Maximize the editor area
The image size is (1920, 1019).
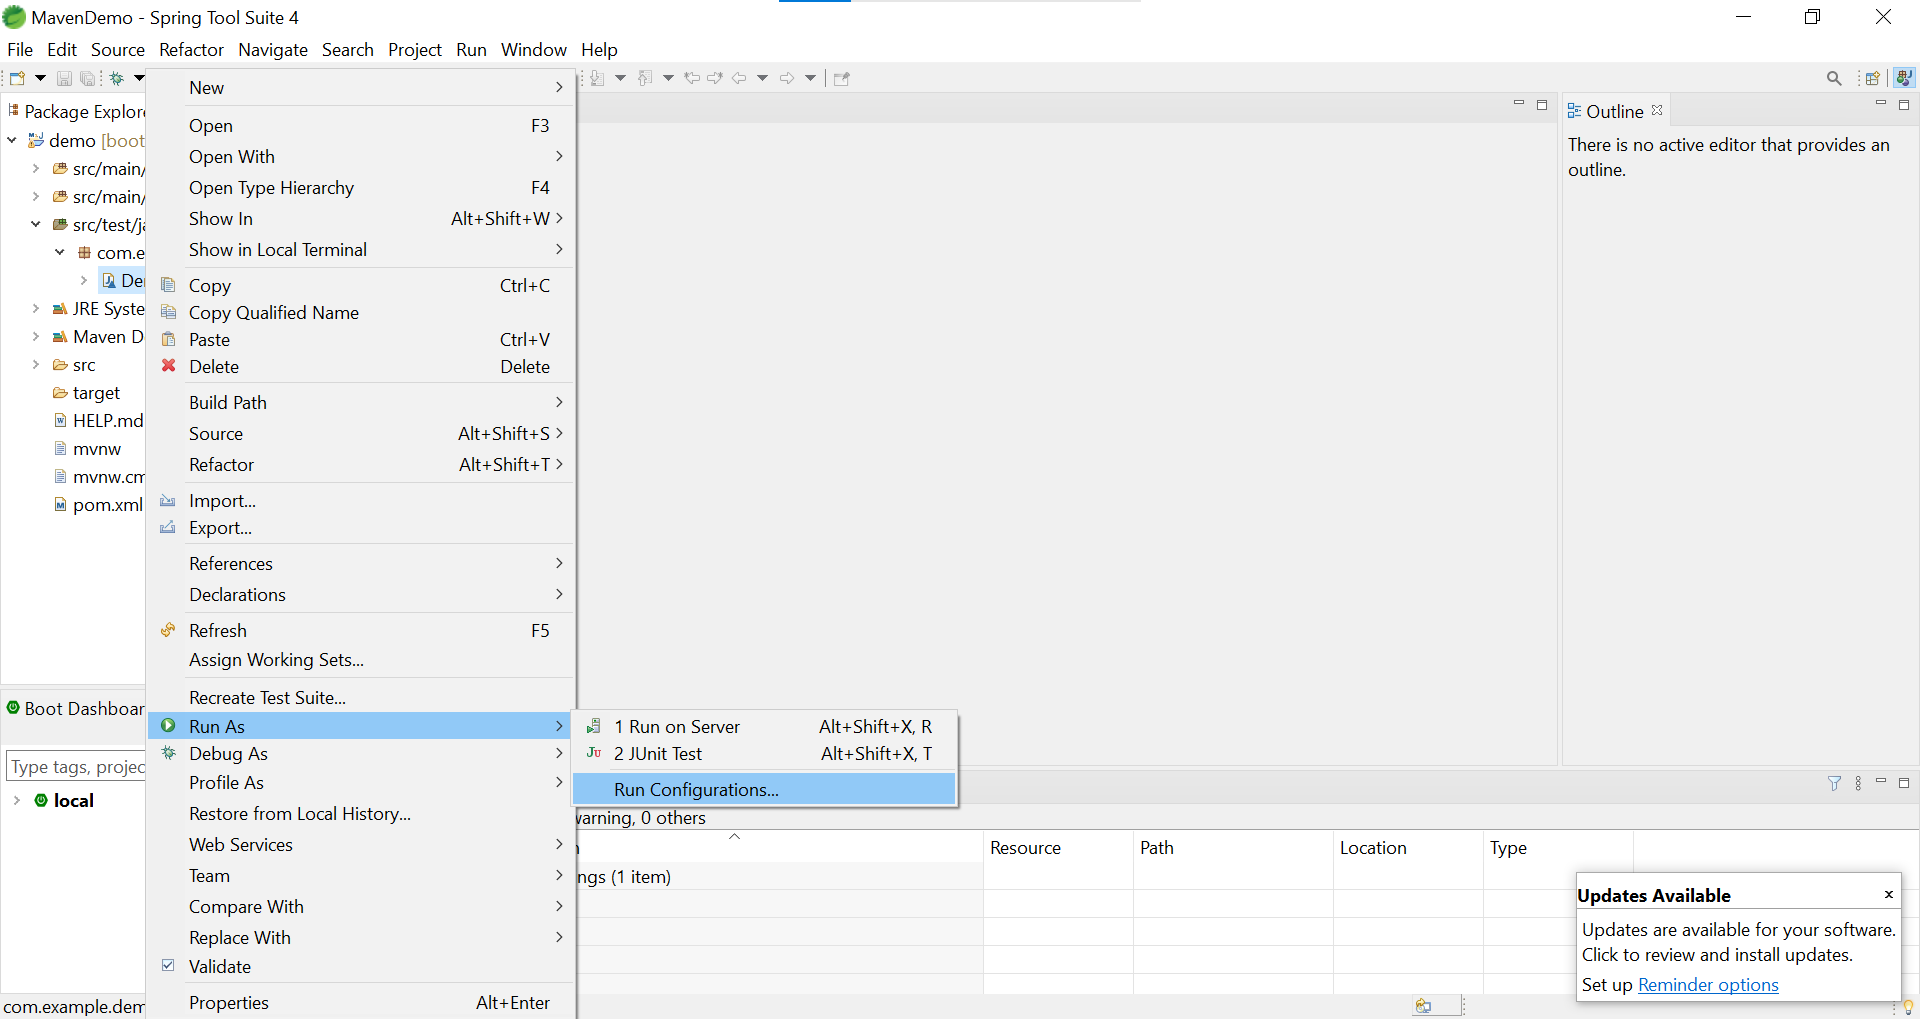click(x=1542, y=104)
